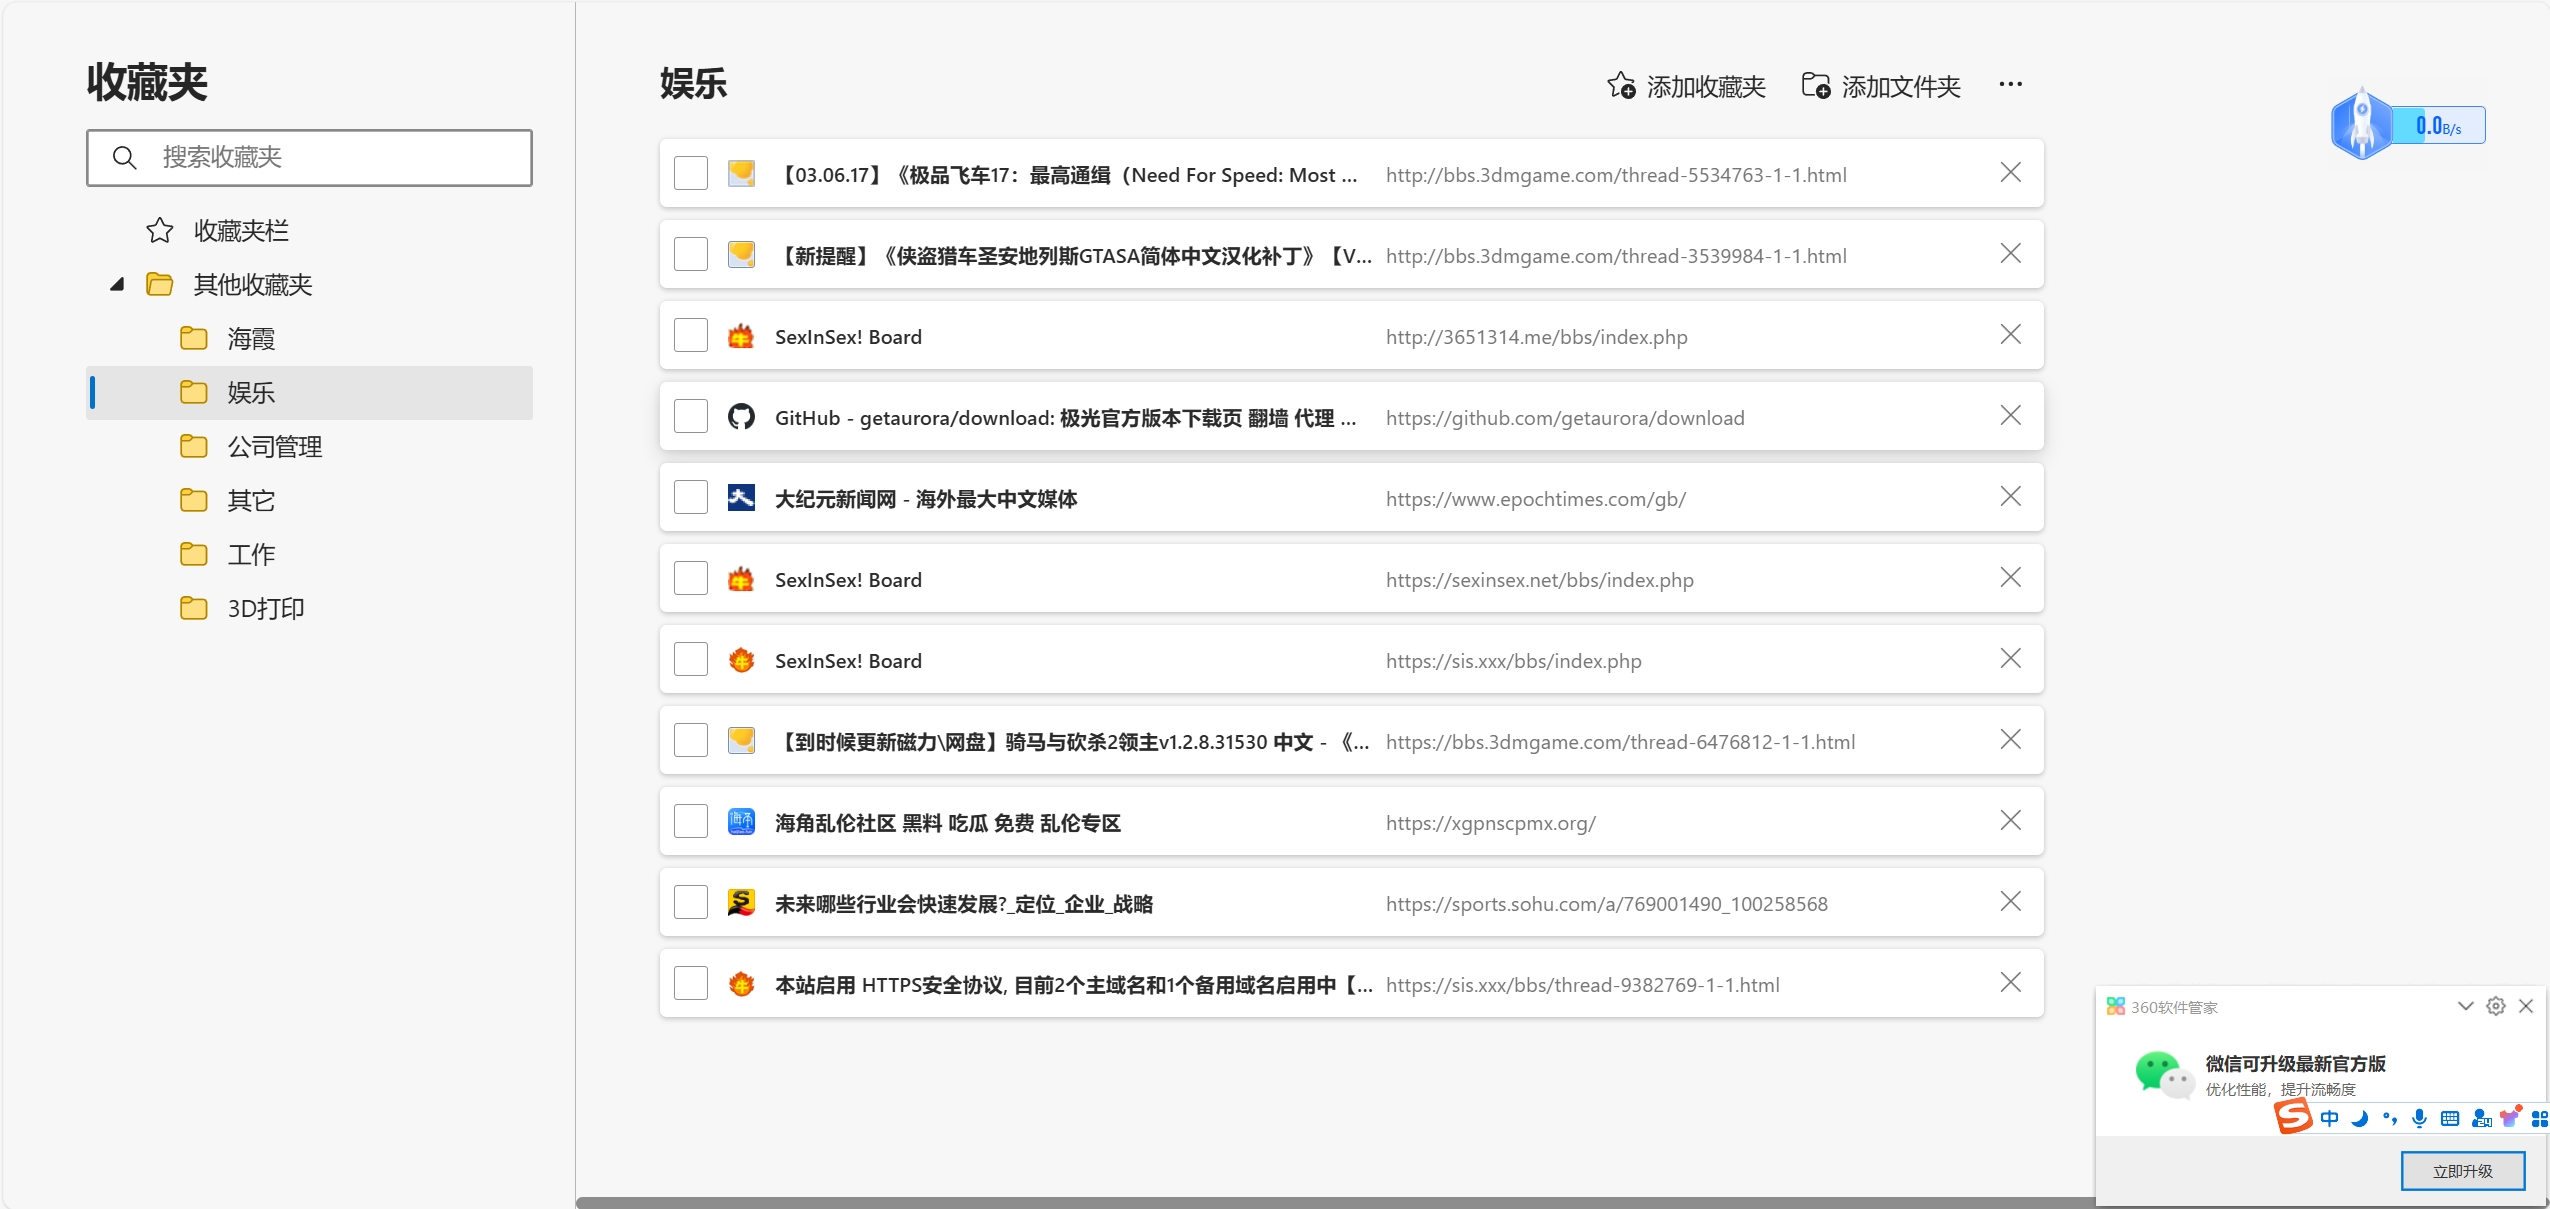The width and height of the screenshot is (2550, 1209).
Task: Click the star icon for 收藏夹栏
Action: (159, 231)
